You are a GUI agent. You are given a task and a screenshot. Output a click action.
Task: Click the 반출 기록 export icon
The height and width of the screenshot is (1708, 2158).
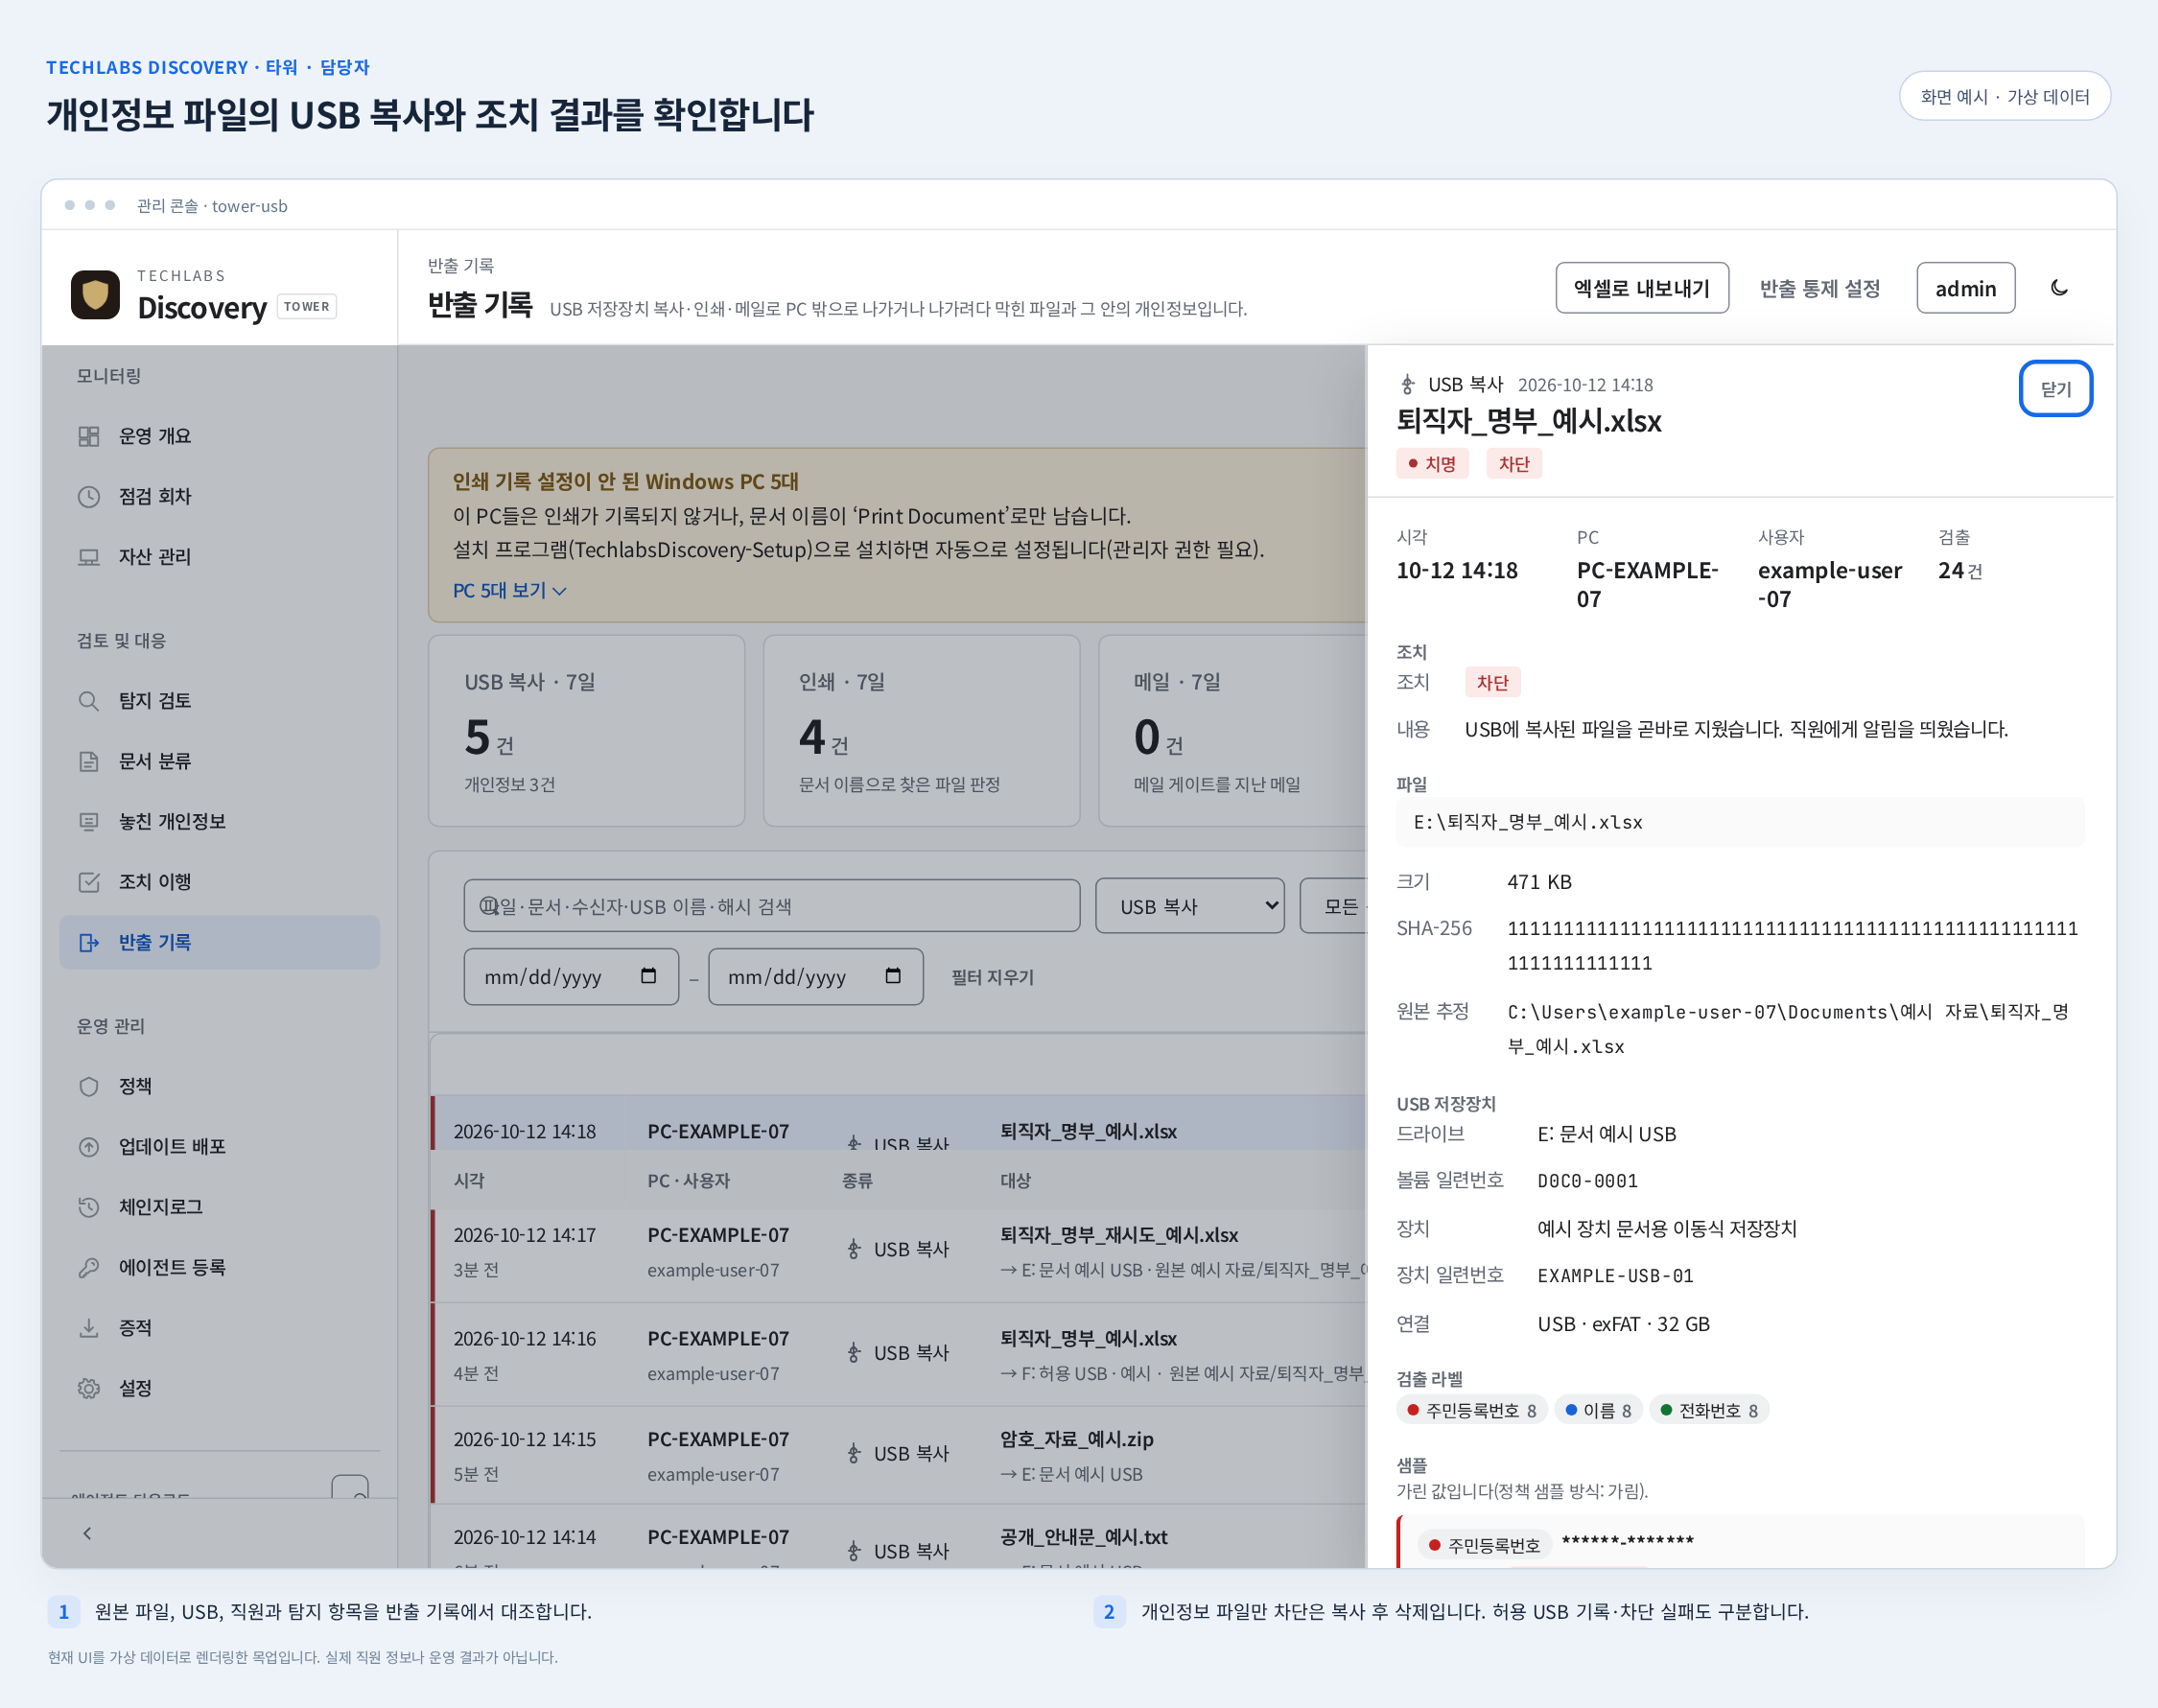tap(89, 942)
